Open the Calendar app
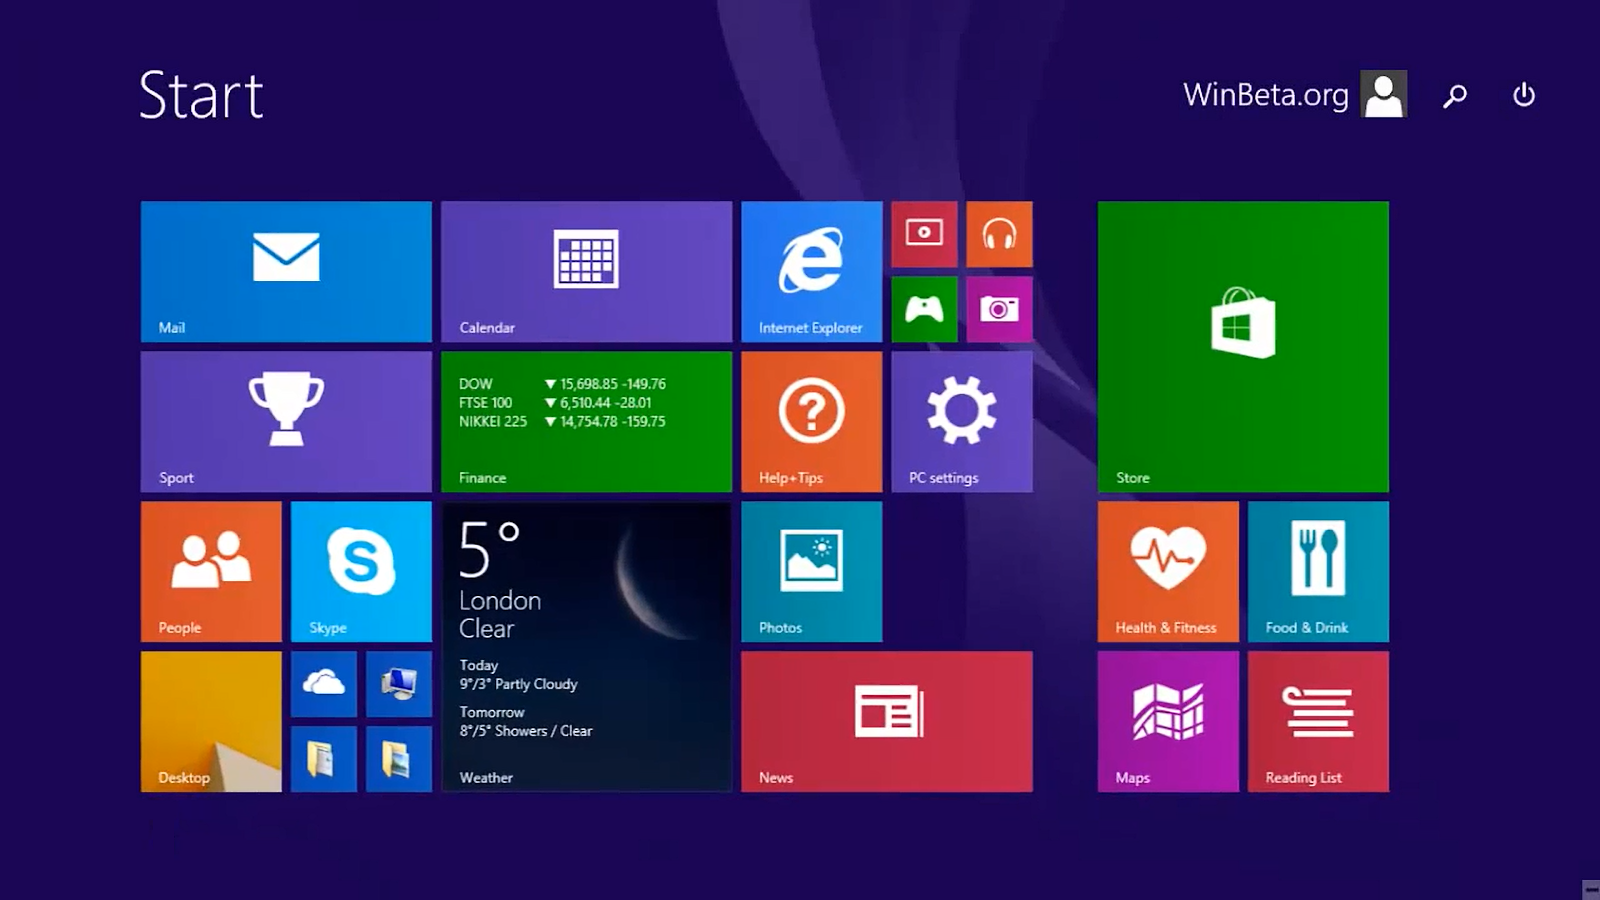The height and width of the screenshot is (900, 1600). point(586,270)
